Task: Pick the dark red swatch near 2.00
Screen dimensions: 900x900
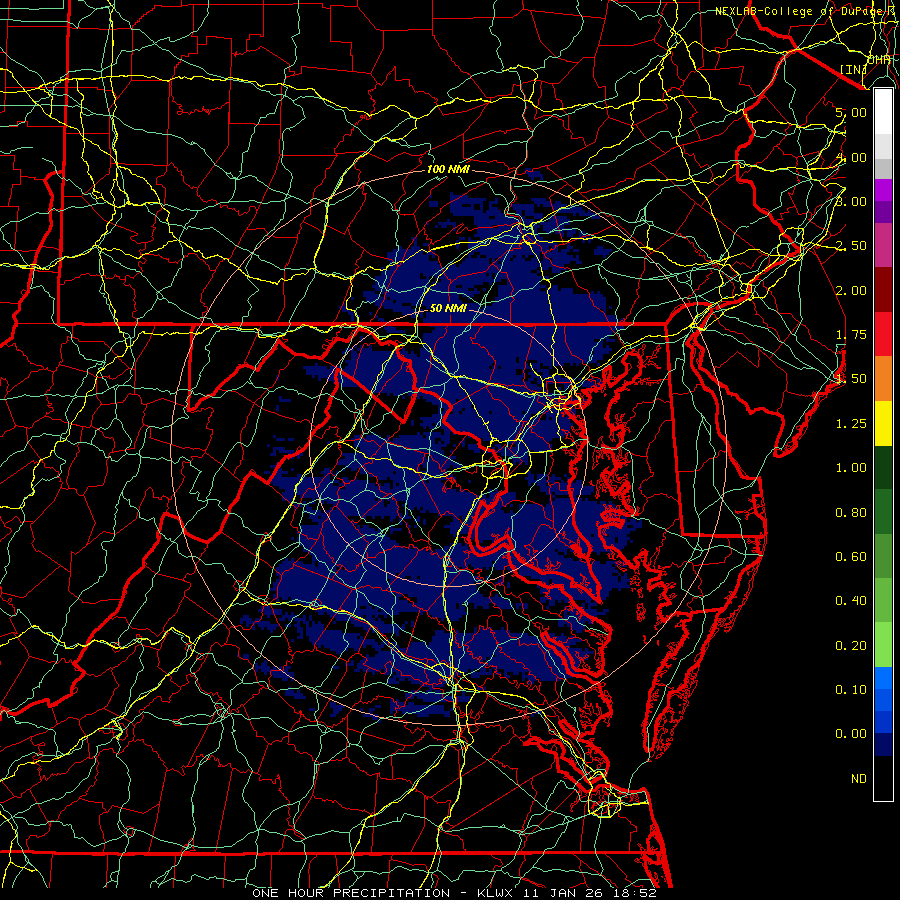Action: coord(883,290)
